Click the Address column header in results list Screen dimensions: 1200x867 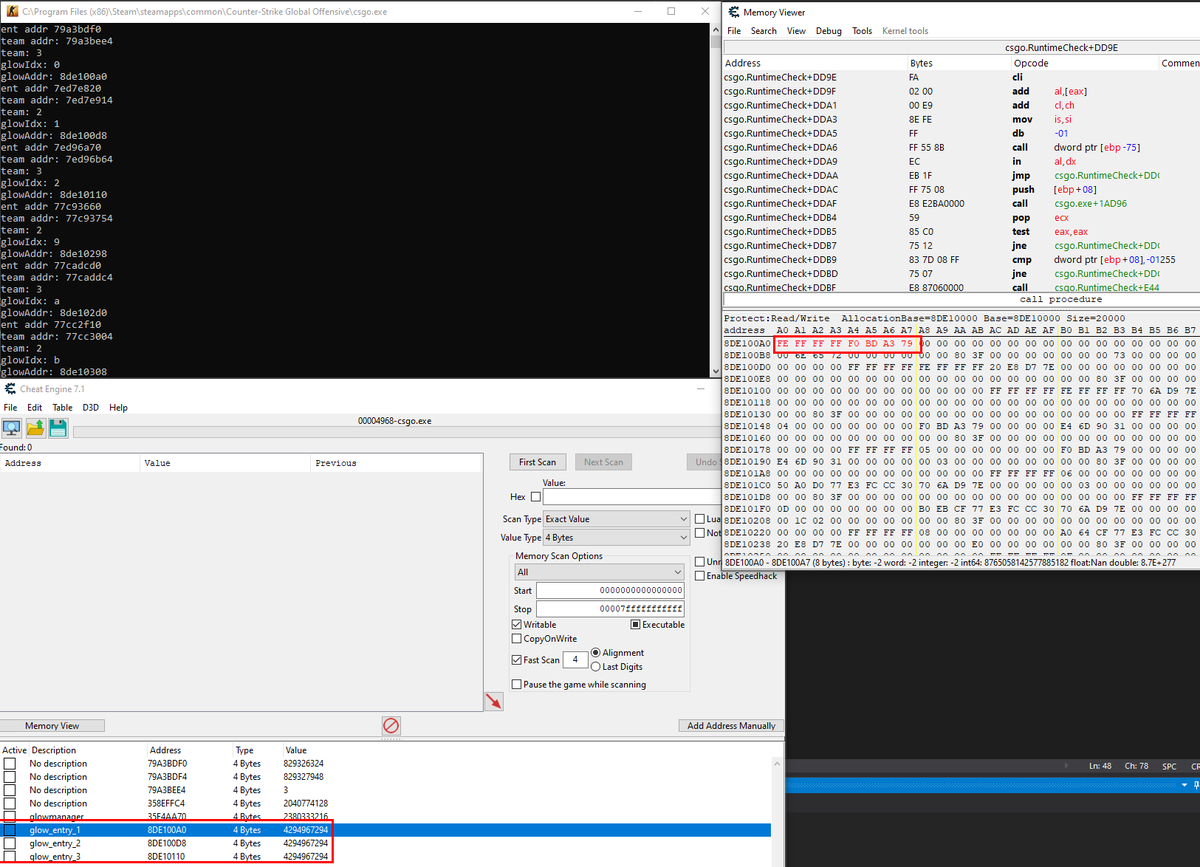tap(70, 463)
